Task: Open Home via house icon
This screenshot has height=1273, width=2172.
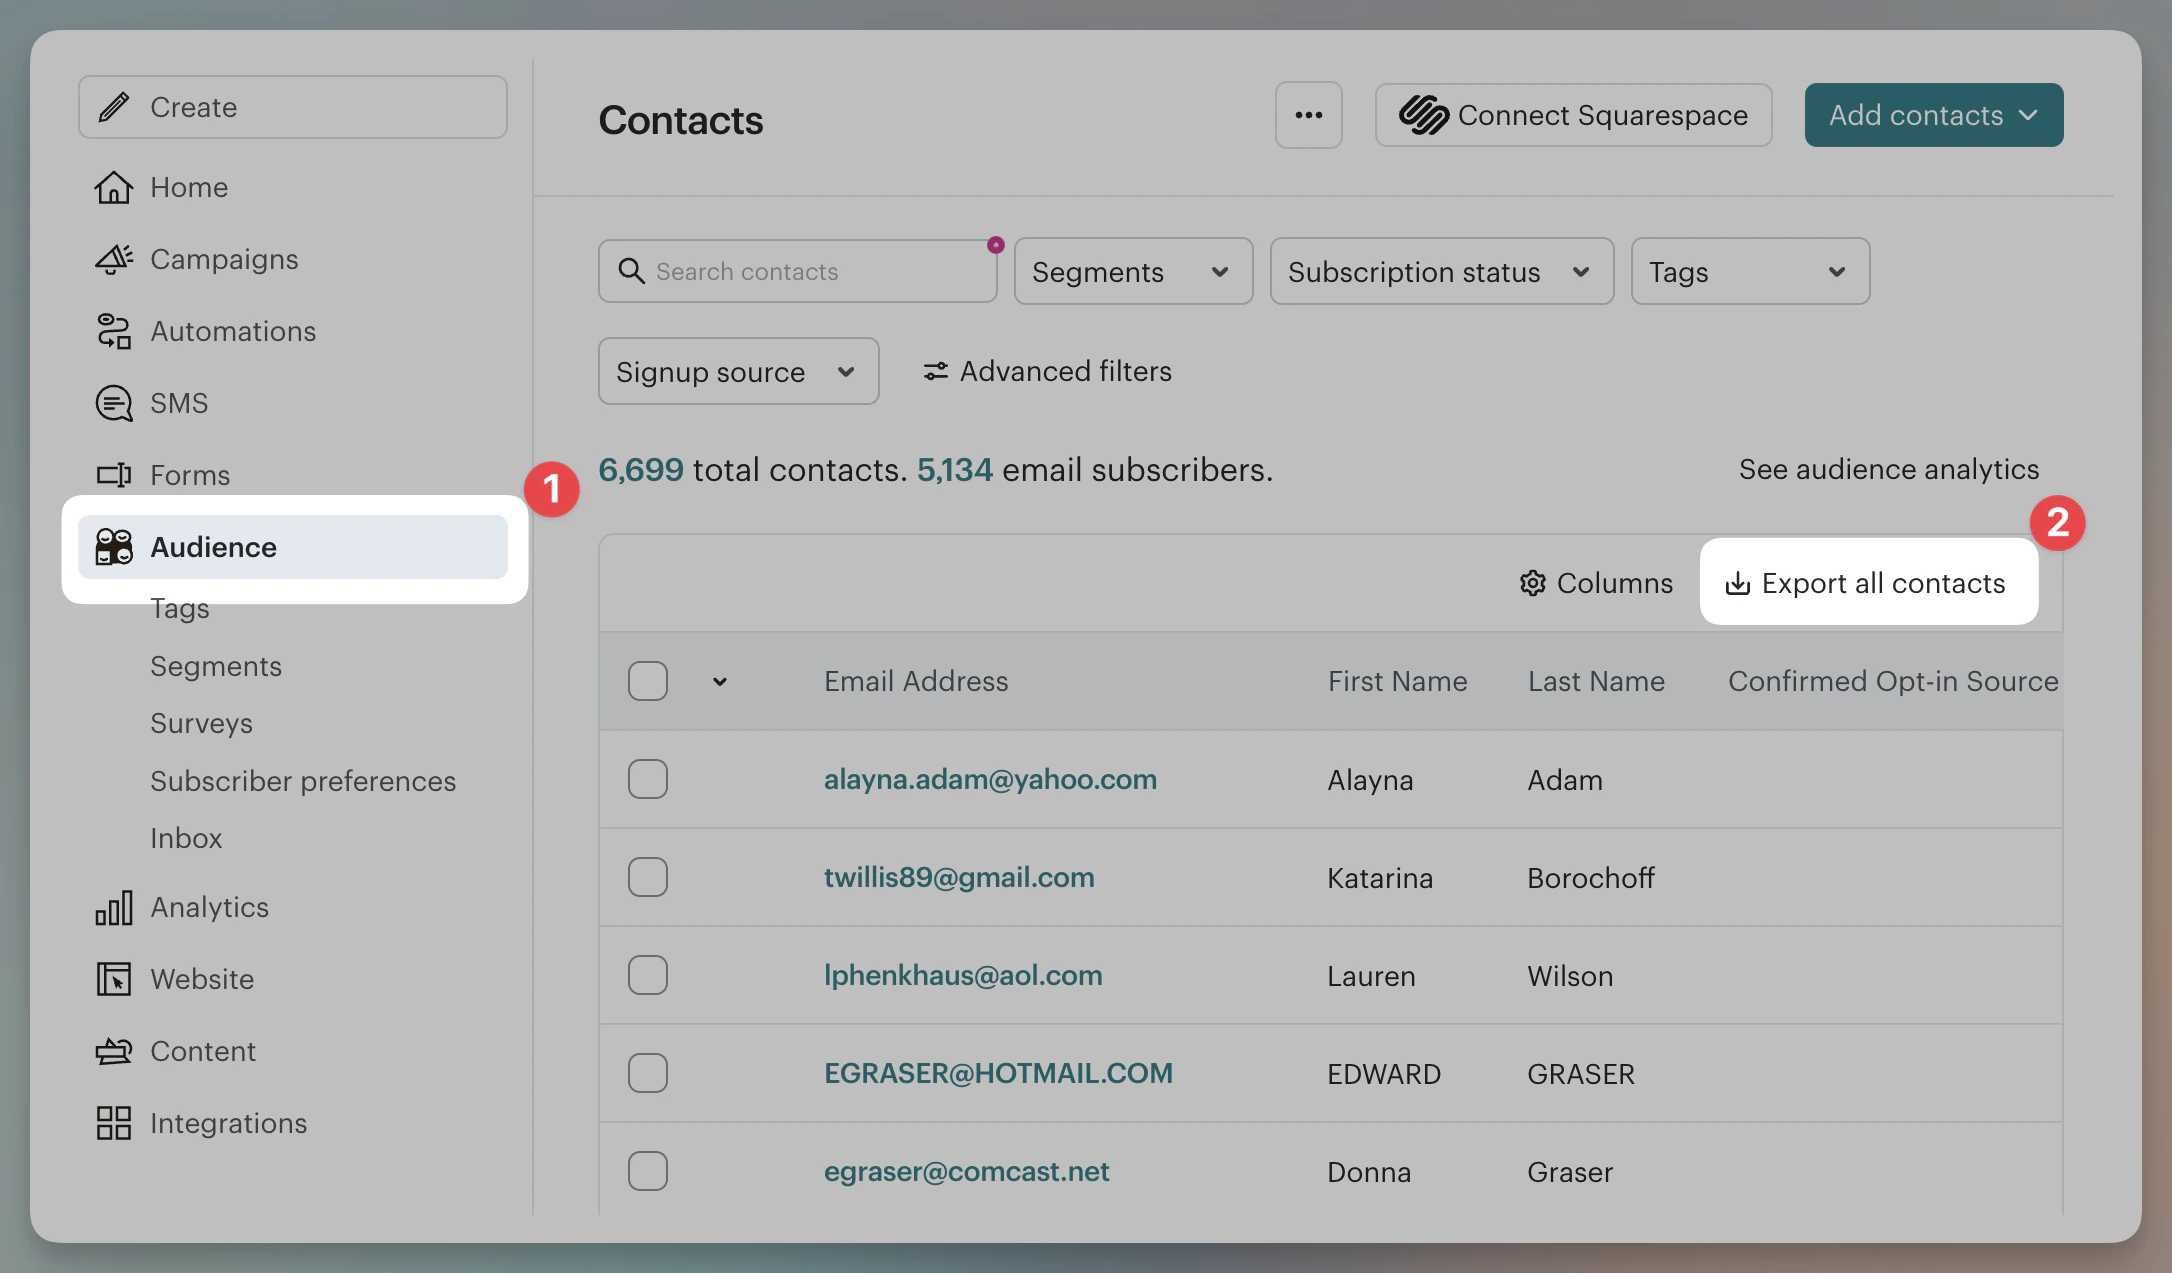Action: (x=114, y=187)
